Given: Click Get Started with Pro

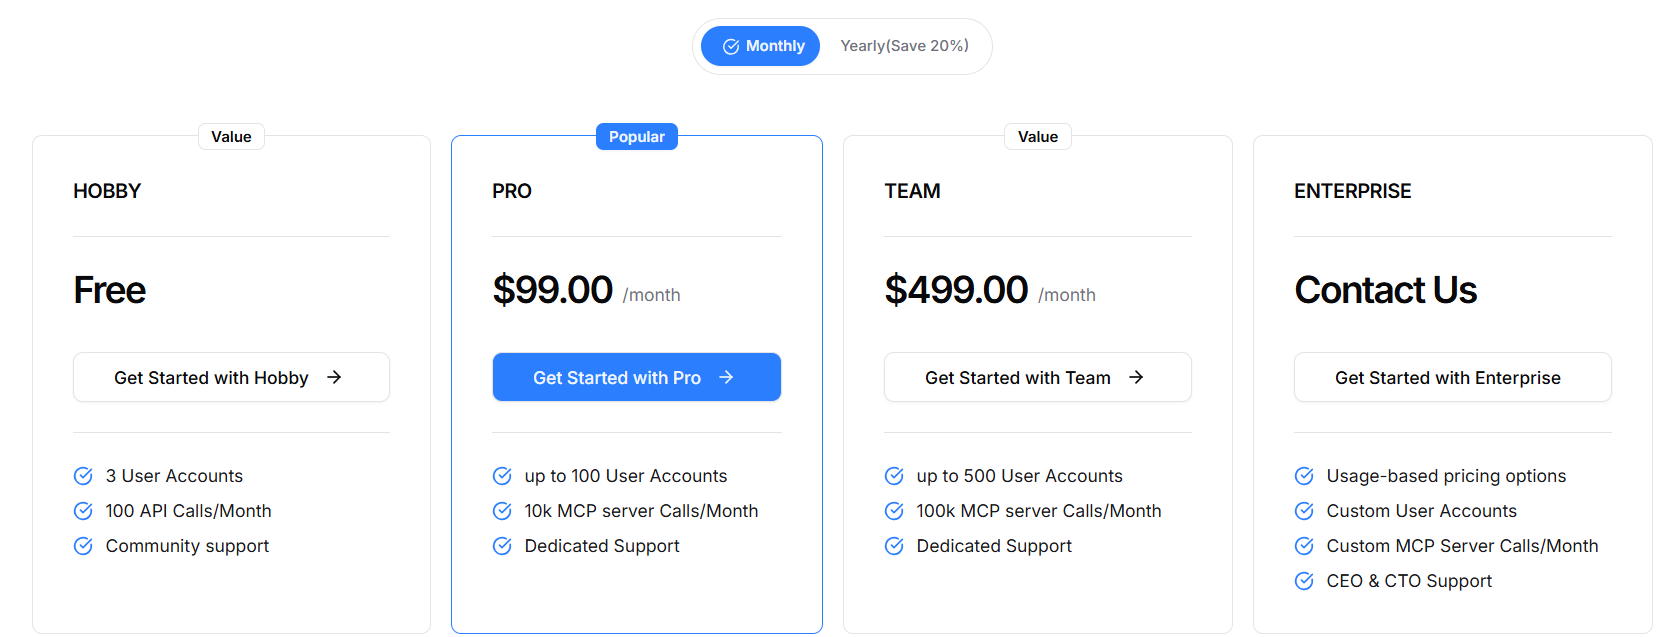Looking at the screenshot, I should click(x=637, y=377).
